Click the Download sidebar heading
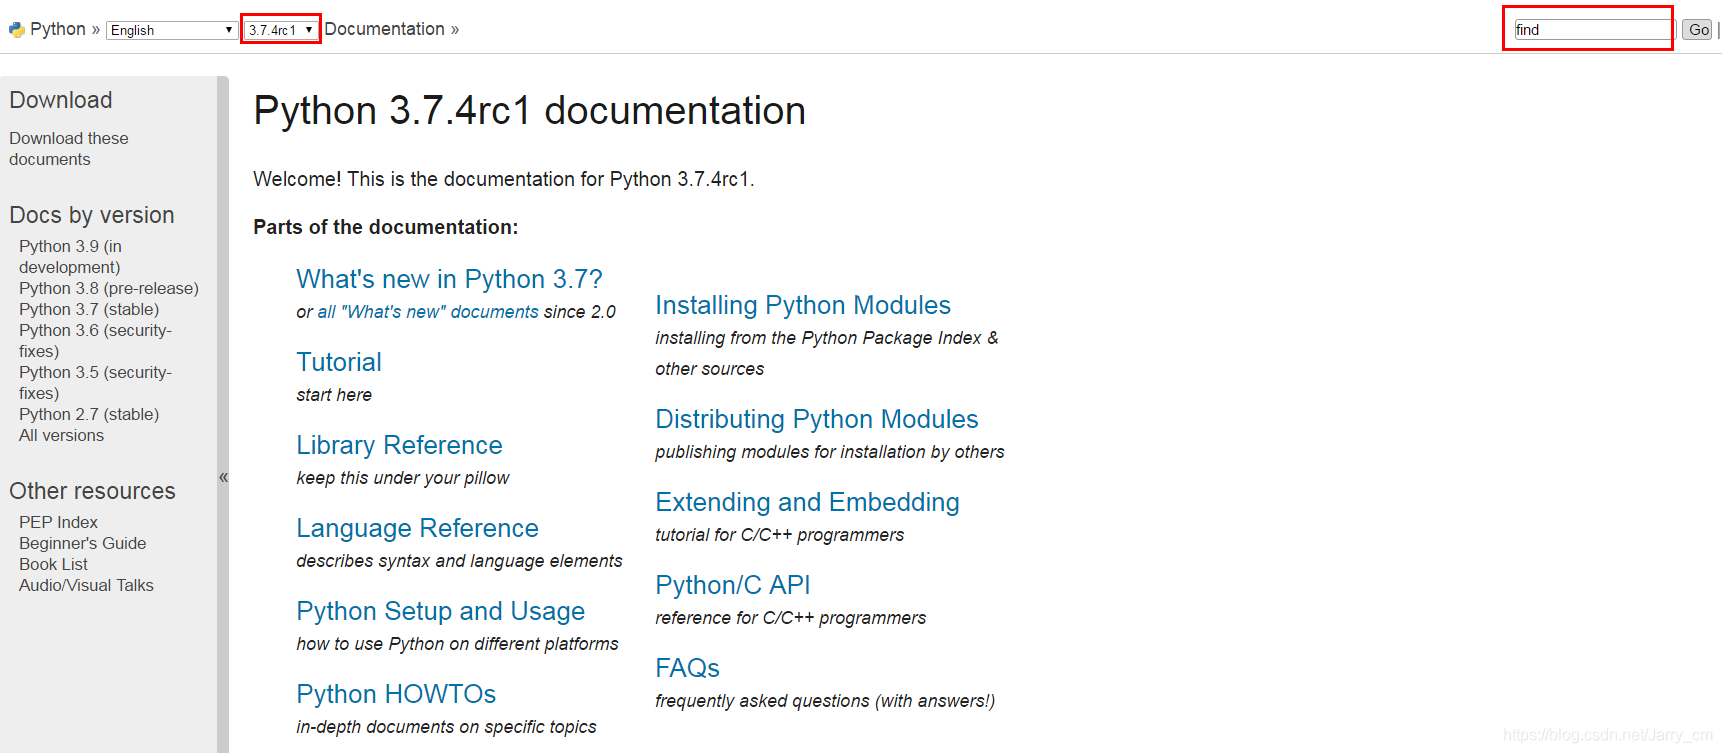 [x=61, y=100]
